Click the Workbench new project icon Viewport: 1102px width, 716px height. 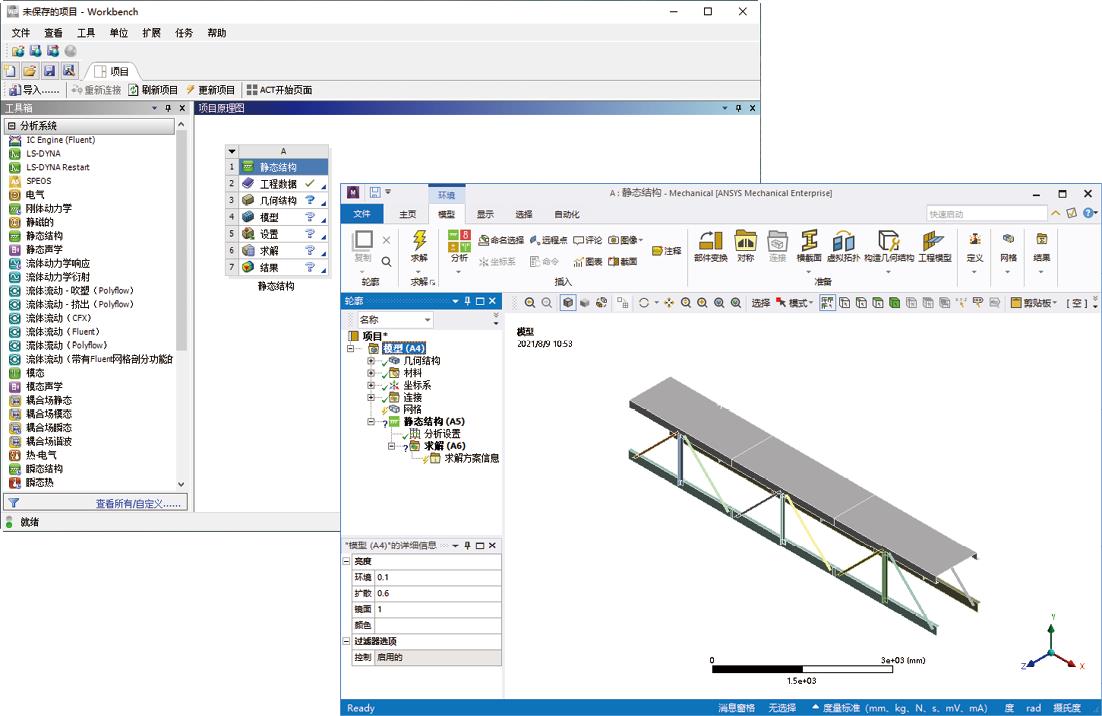coord(10,71)
